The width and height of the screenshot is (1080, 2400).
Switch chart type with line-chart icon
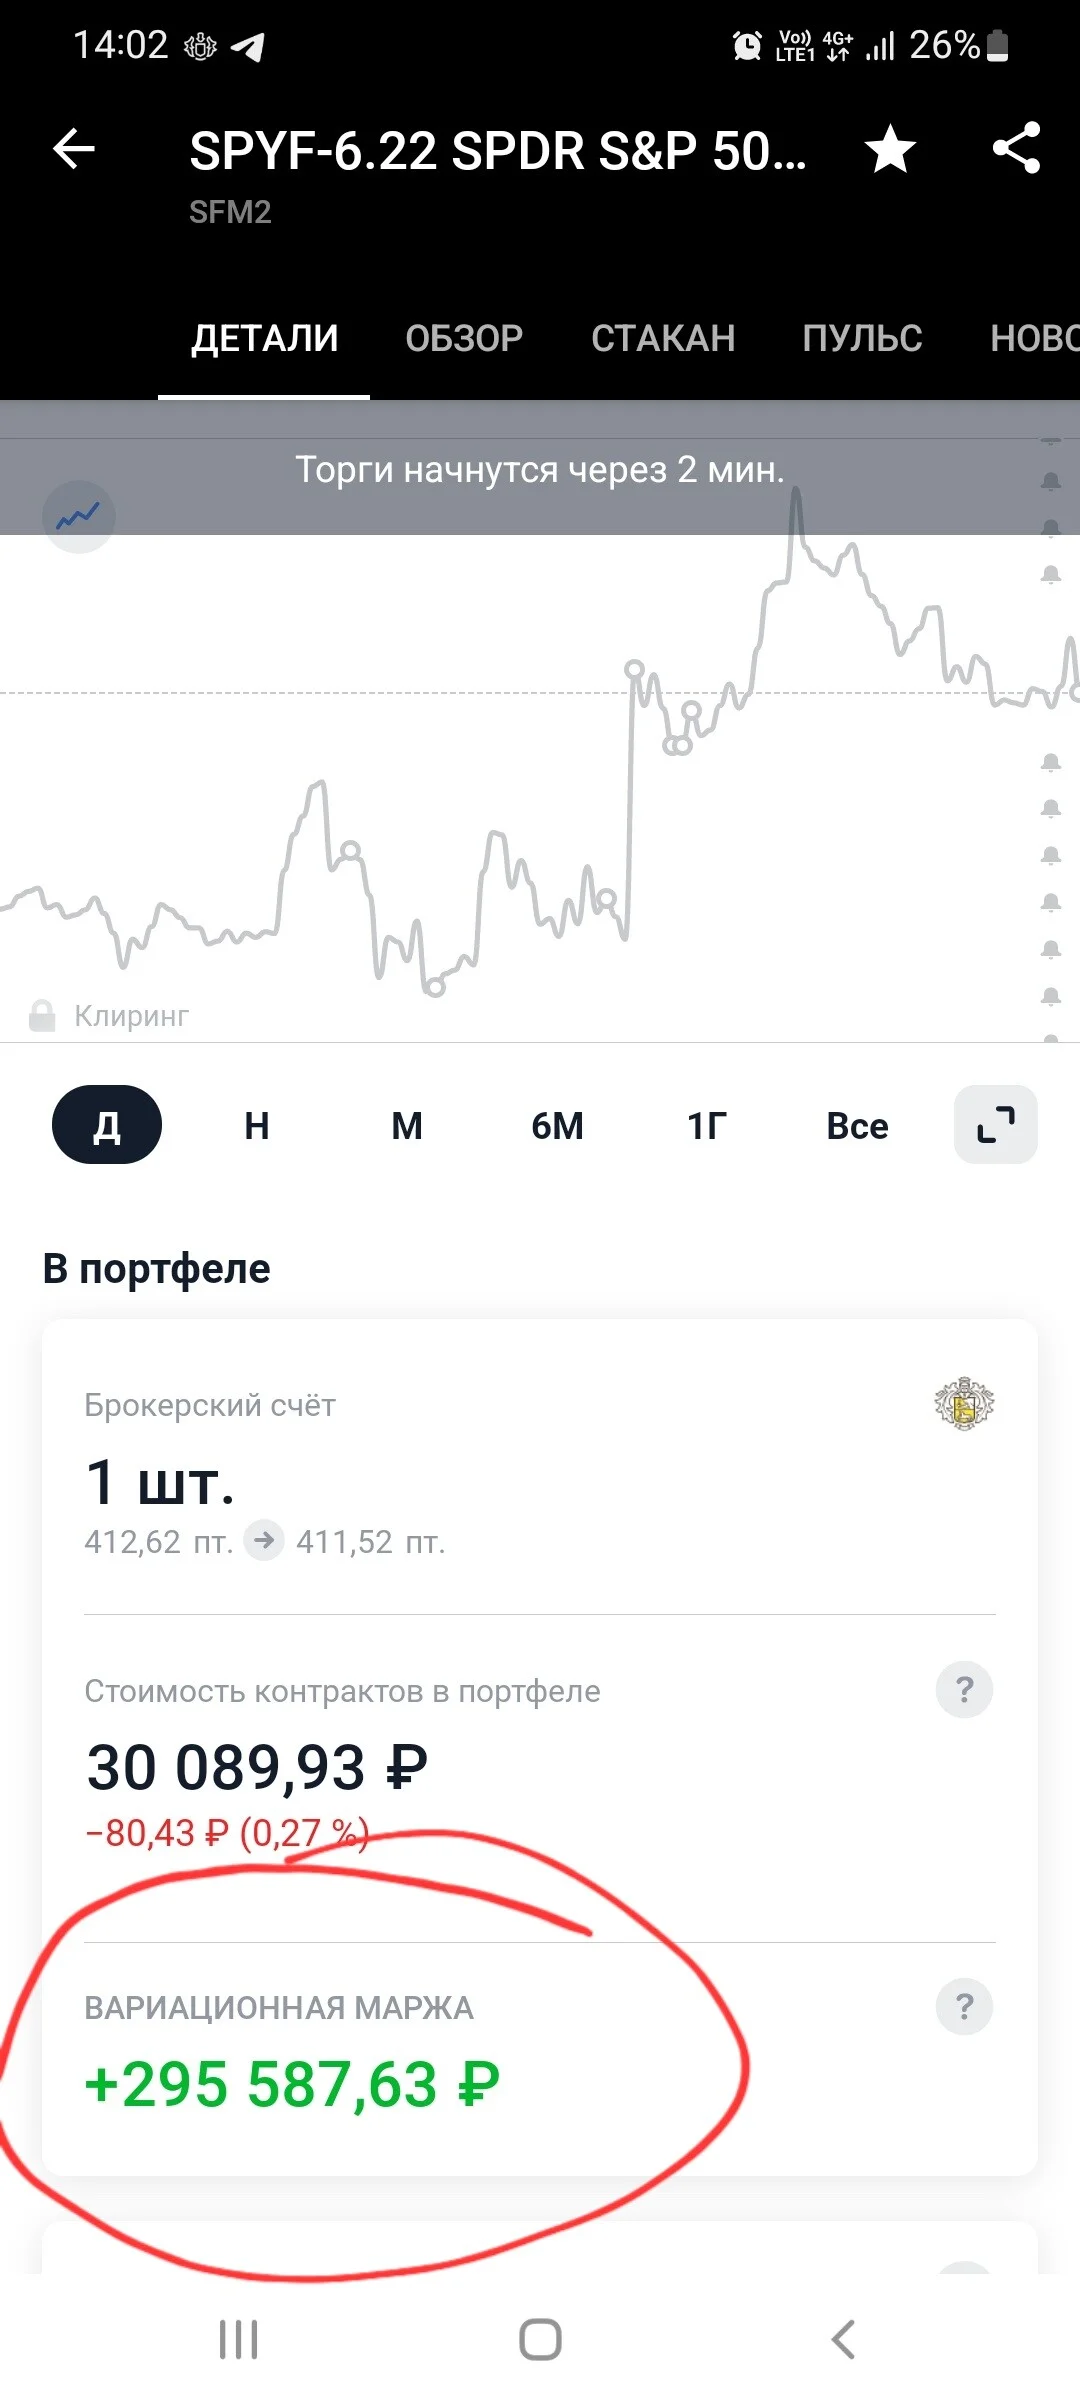pyautogui.click(x=79, y=517)
